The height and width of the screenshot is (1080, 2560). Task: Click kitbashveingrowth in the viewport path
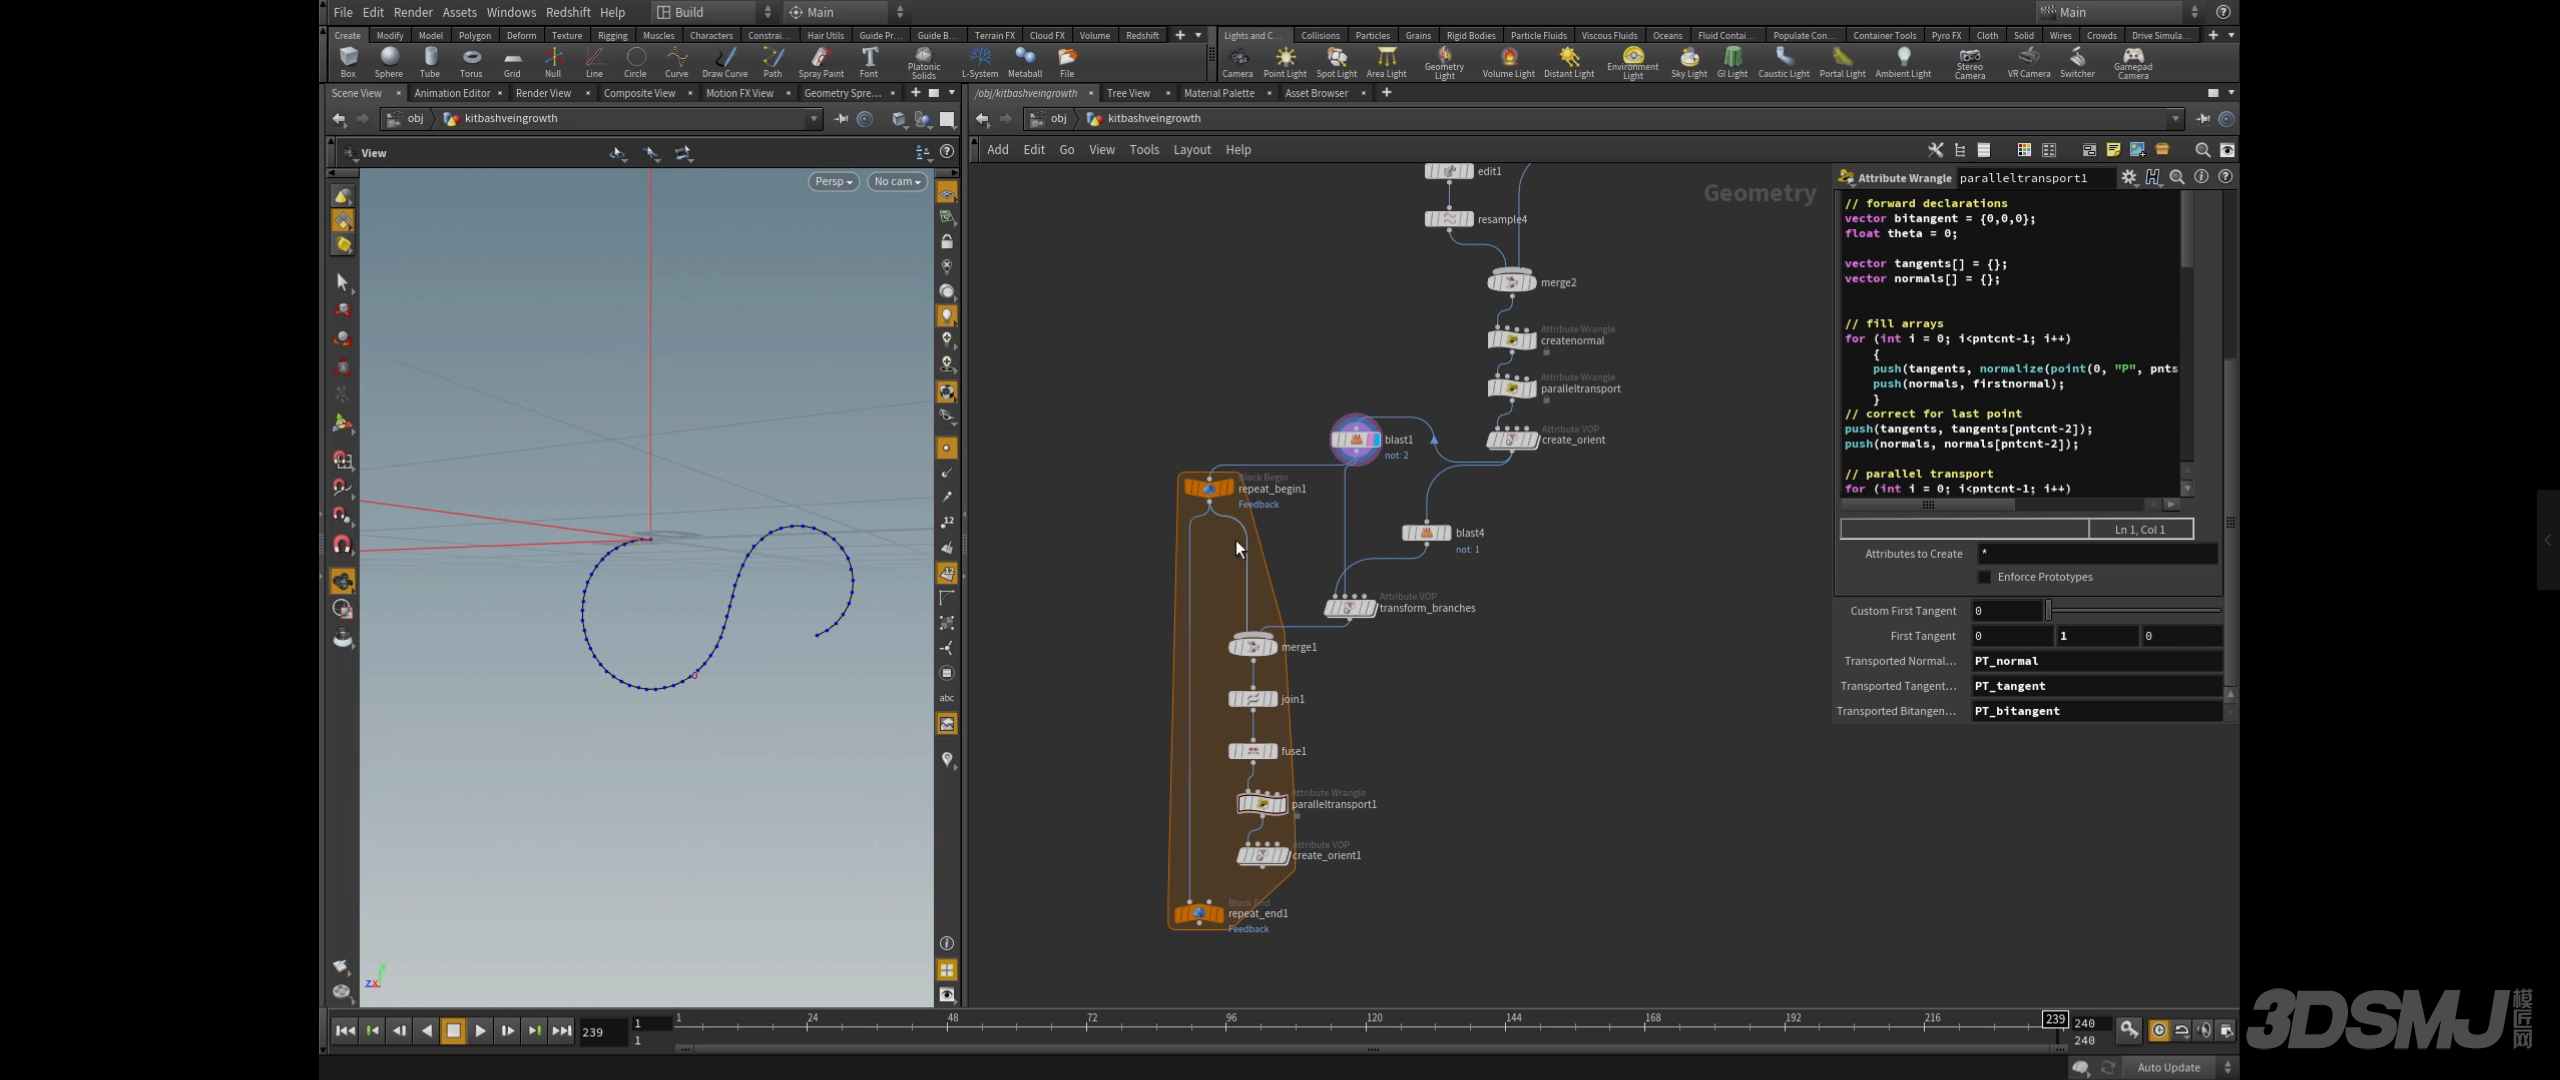[x=511, y=119]
